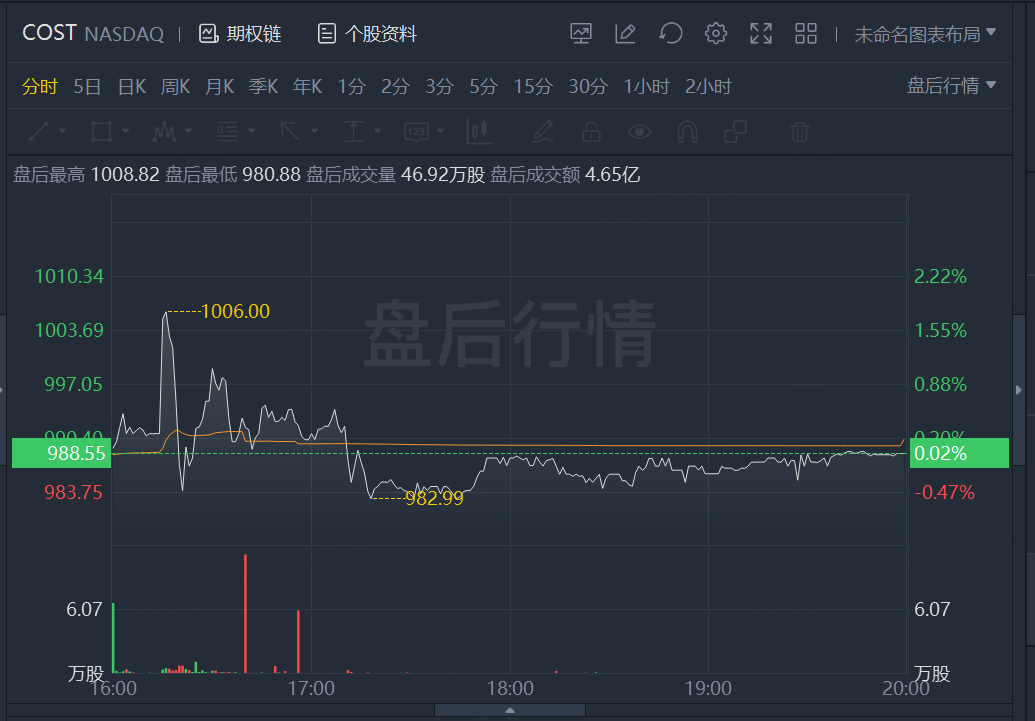
Task: Switch to the 日K daily candlestick tab
Action: point(131,86)
